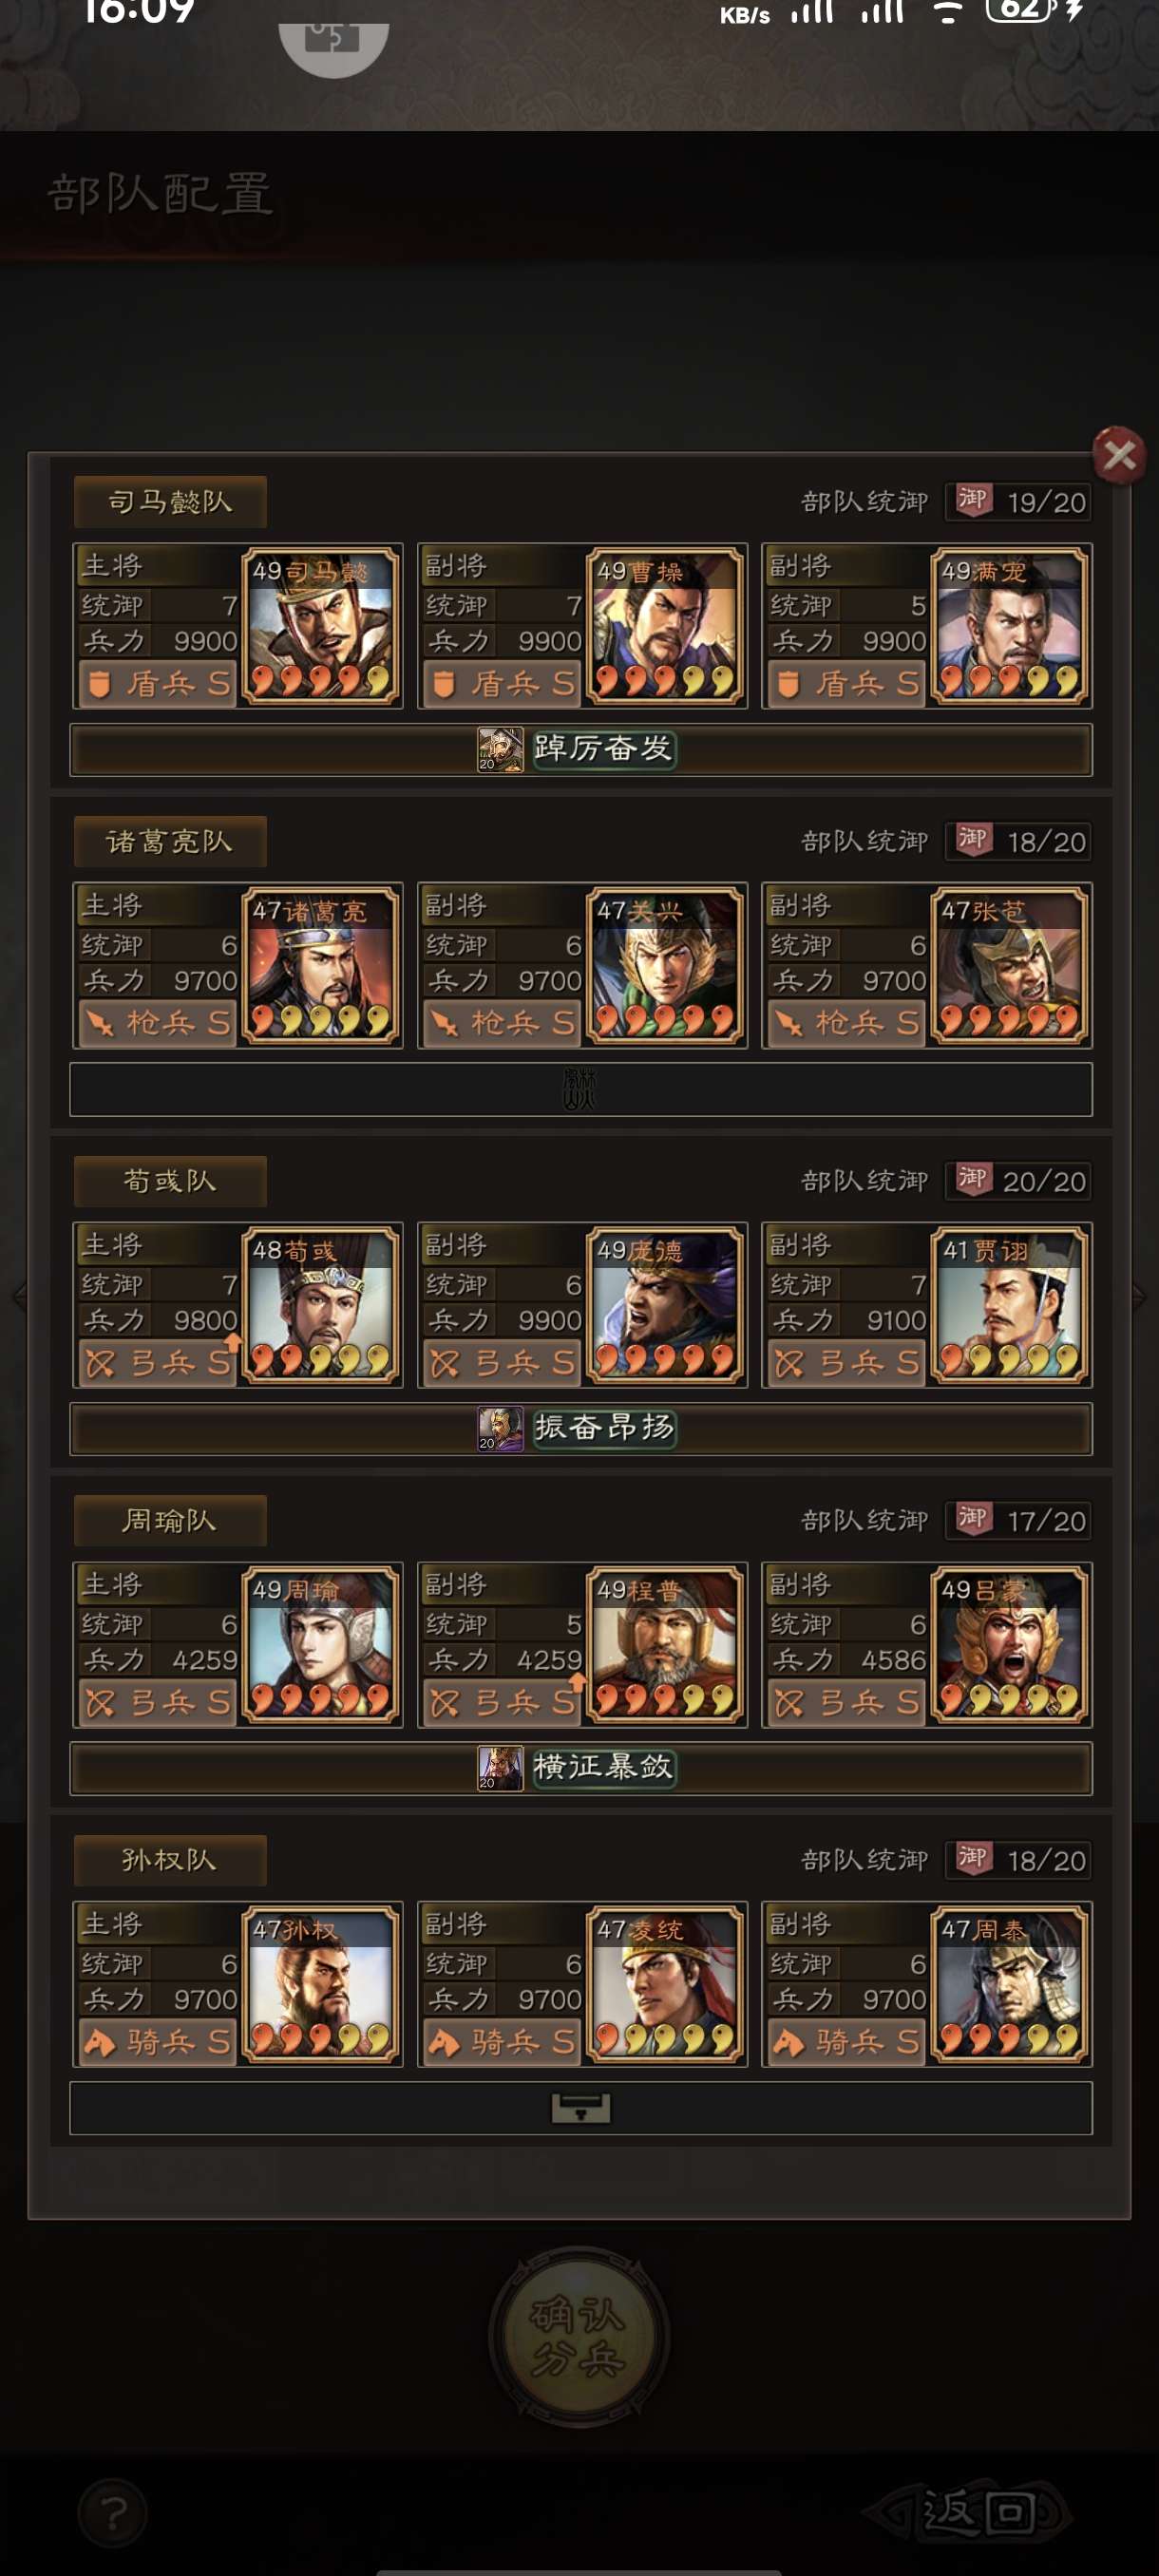Close the troop configuration panel
This screenshot has height=2576, width=1159.
[1119, 456]
